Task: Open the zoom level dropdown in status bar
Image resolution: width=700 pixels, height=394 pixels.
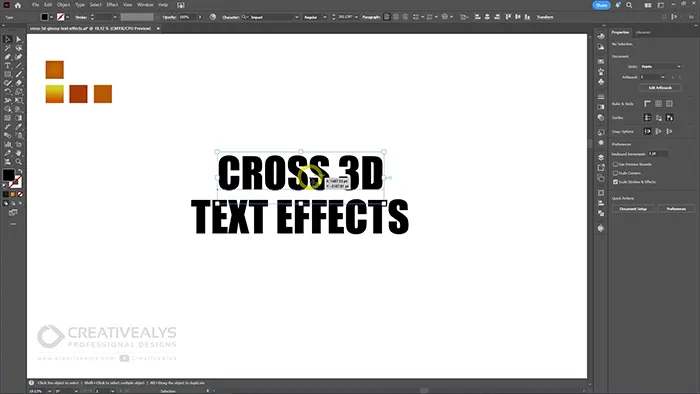Action: [49, 391]
